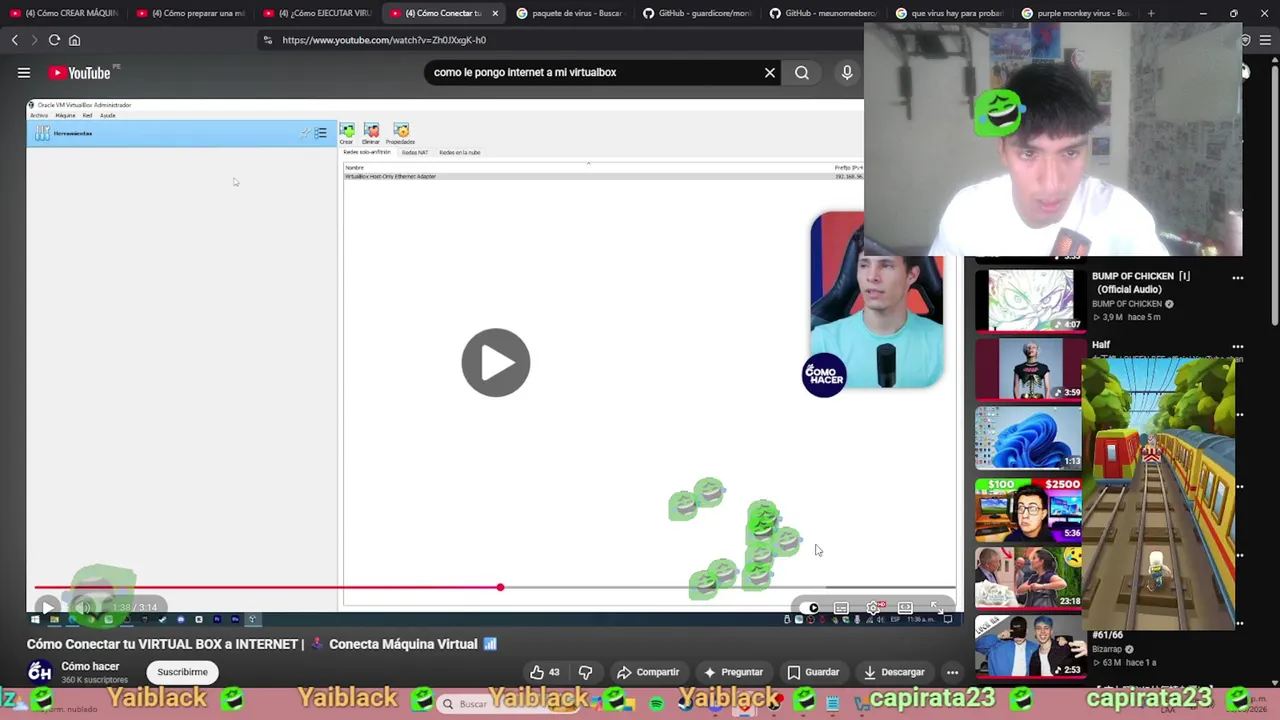Enter fullscreen on the video player
This screenshot has height=720, width=1280.
936,608
